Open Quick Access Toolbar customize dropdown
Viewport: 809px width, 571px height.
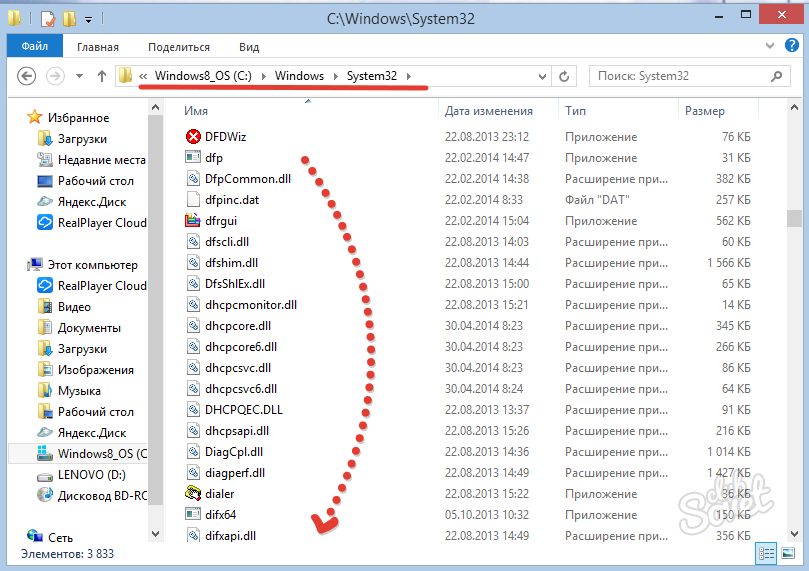89,20
